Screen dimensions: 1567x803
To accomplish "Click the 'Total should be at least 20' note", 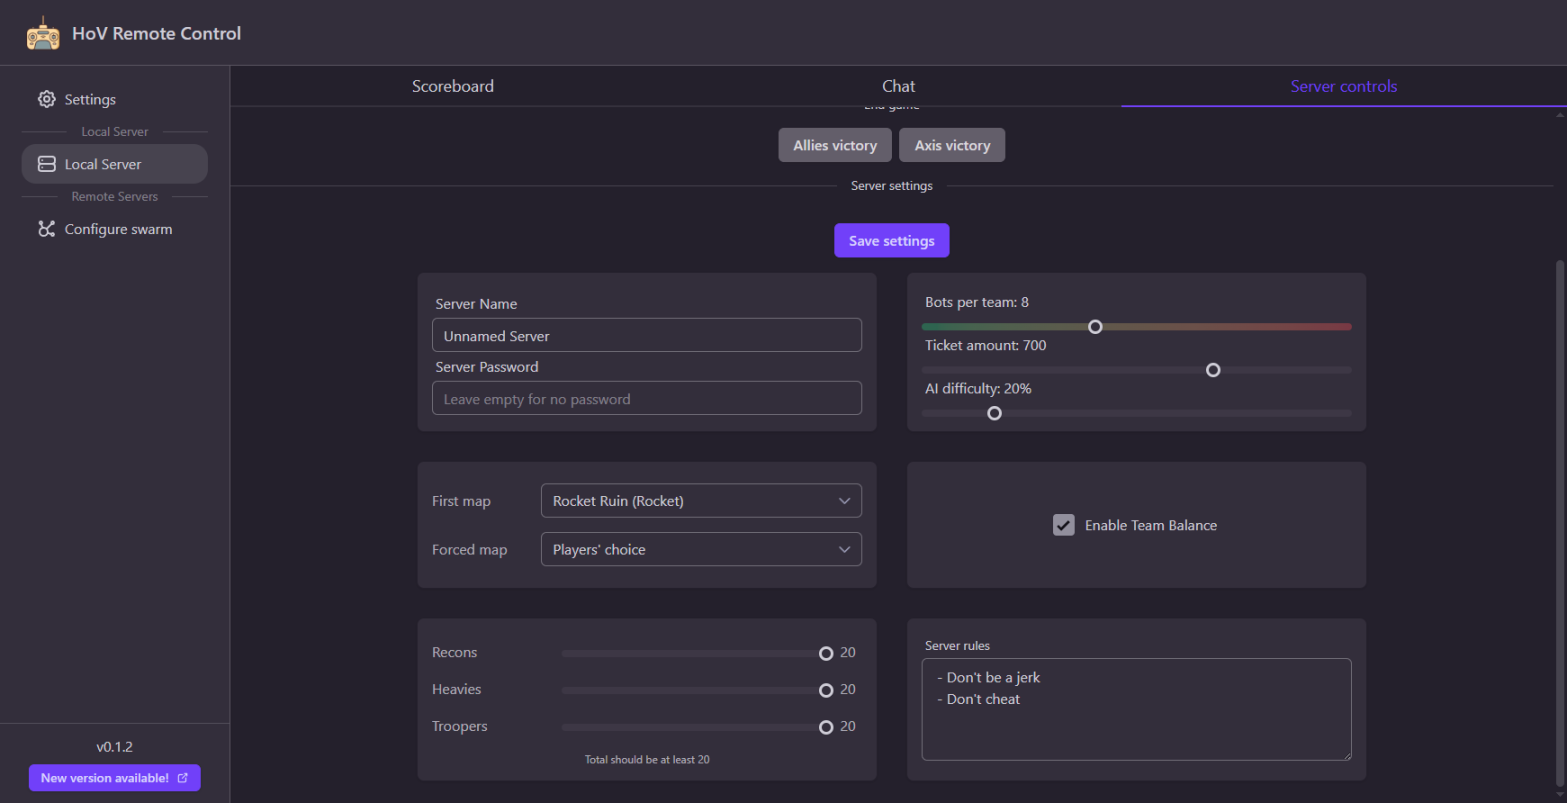I will [647, 760].
